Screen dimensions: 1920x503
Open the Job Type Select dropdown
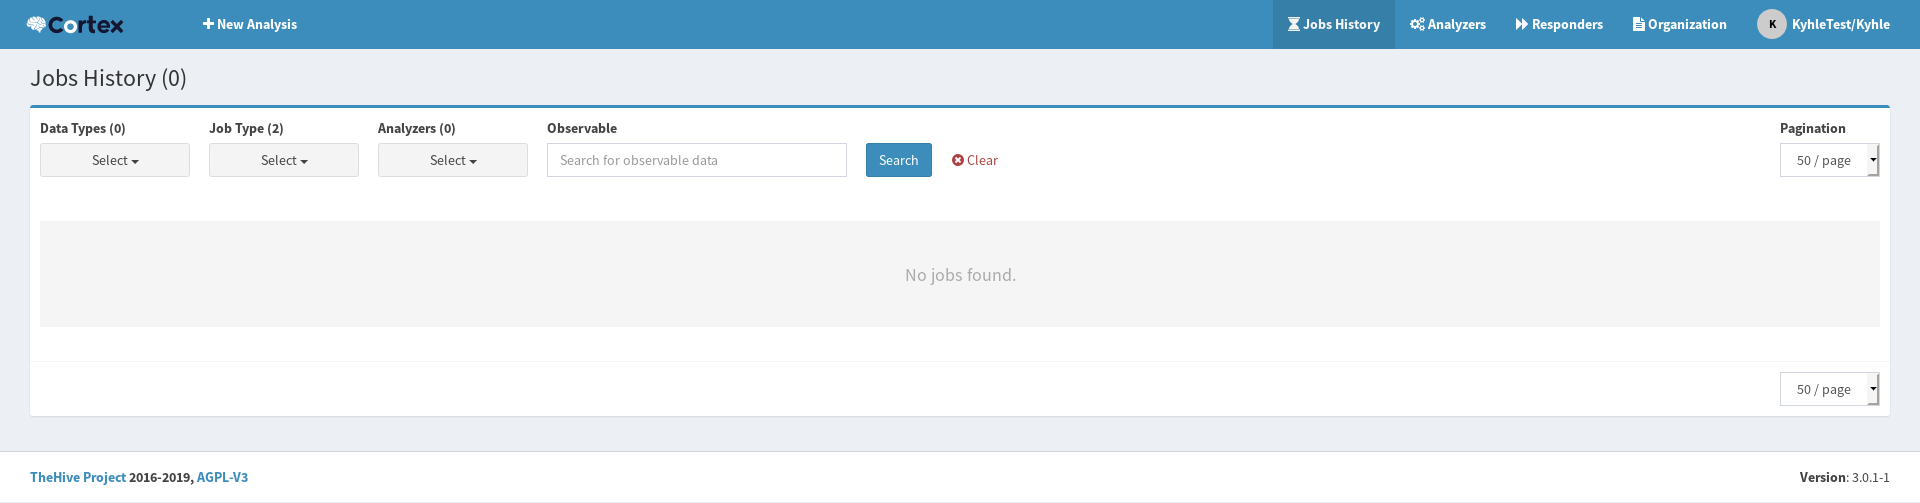point(284,160)
